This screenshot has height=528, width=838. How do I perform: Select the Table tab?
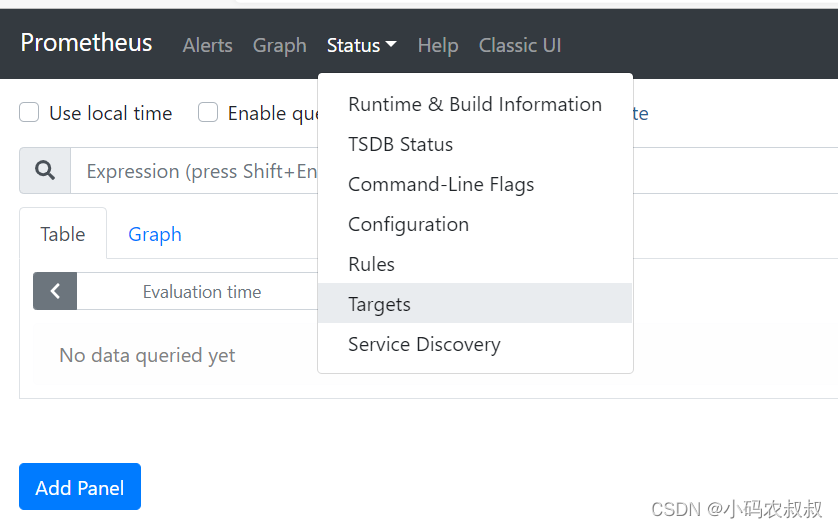(x=62, y=234)
